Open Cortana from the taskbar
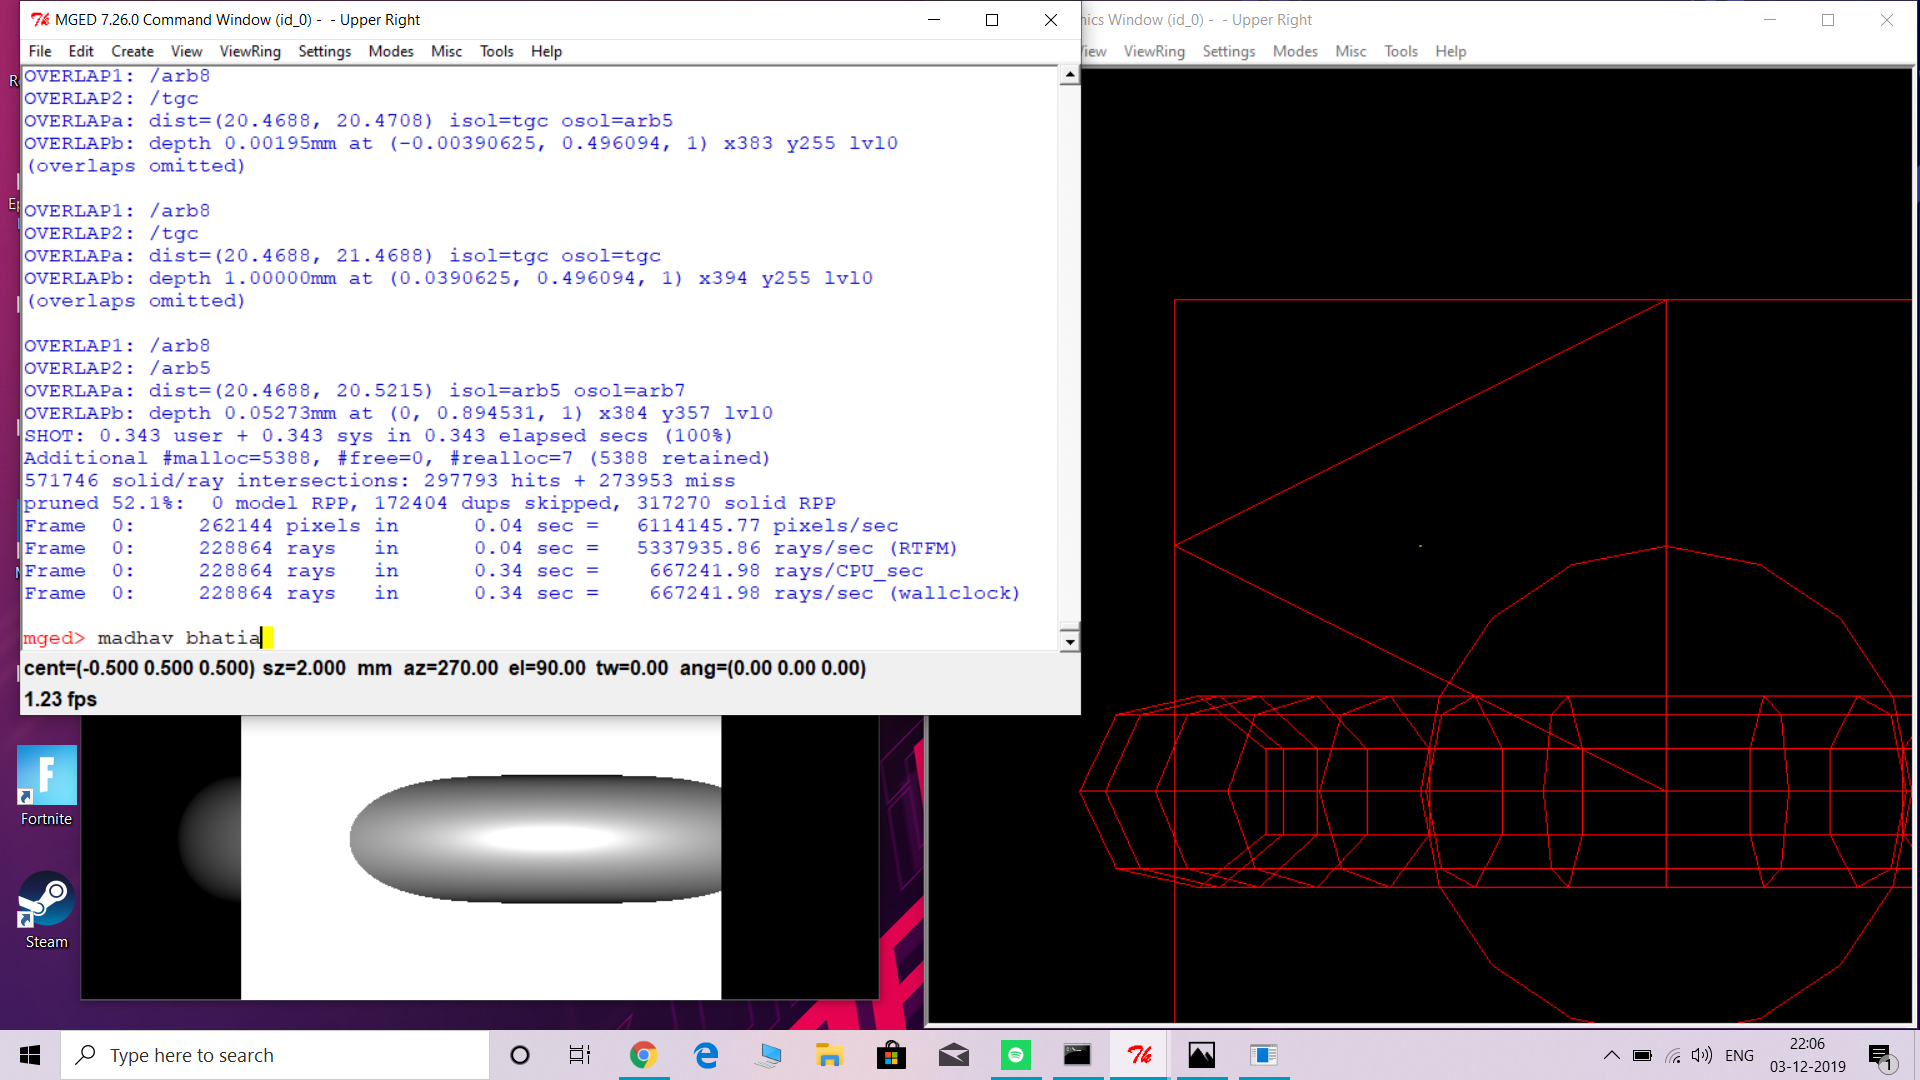Screen dimensions: 1920x1080 click(x=519, y=1055)
